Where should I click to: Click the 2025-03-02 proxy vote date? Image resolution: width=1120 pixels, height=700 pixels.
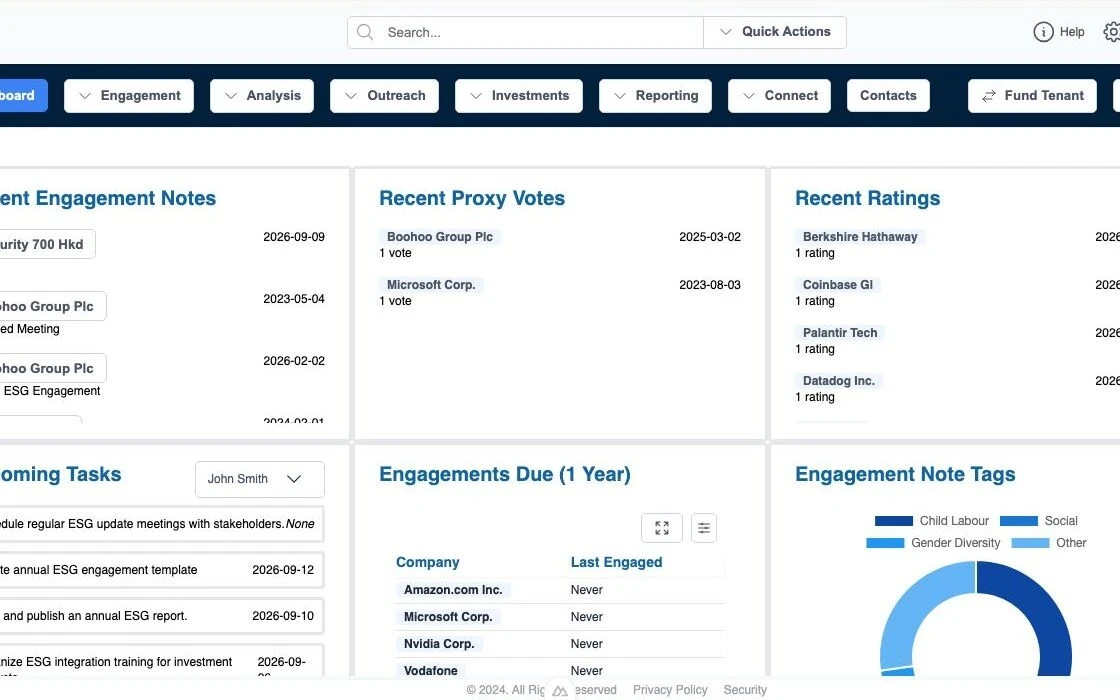709,237
